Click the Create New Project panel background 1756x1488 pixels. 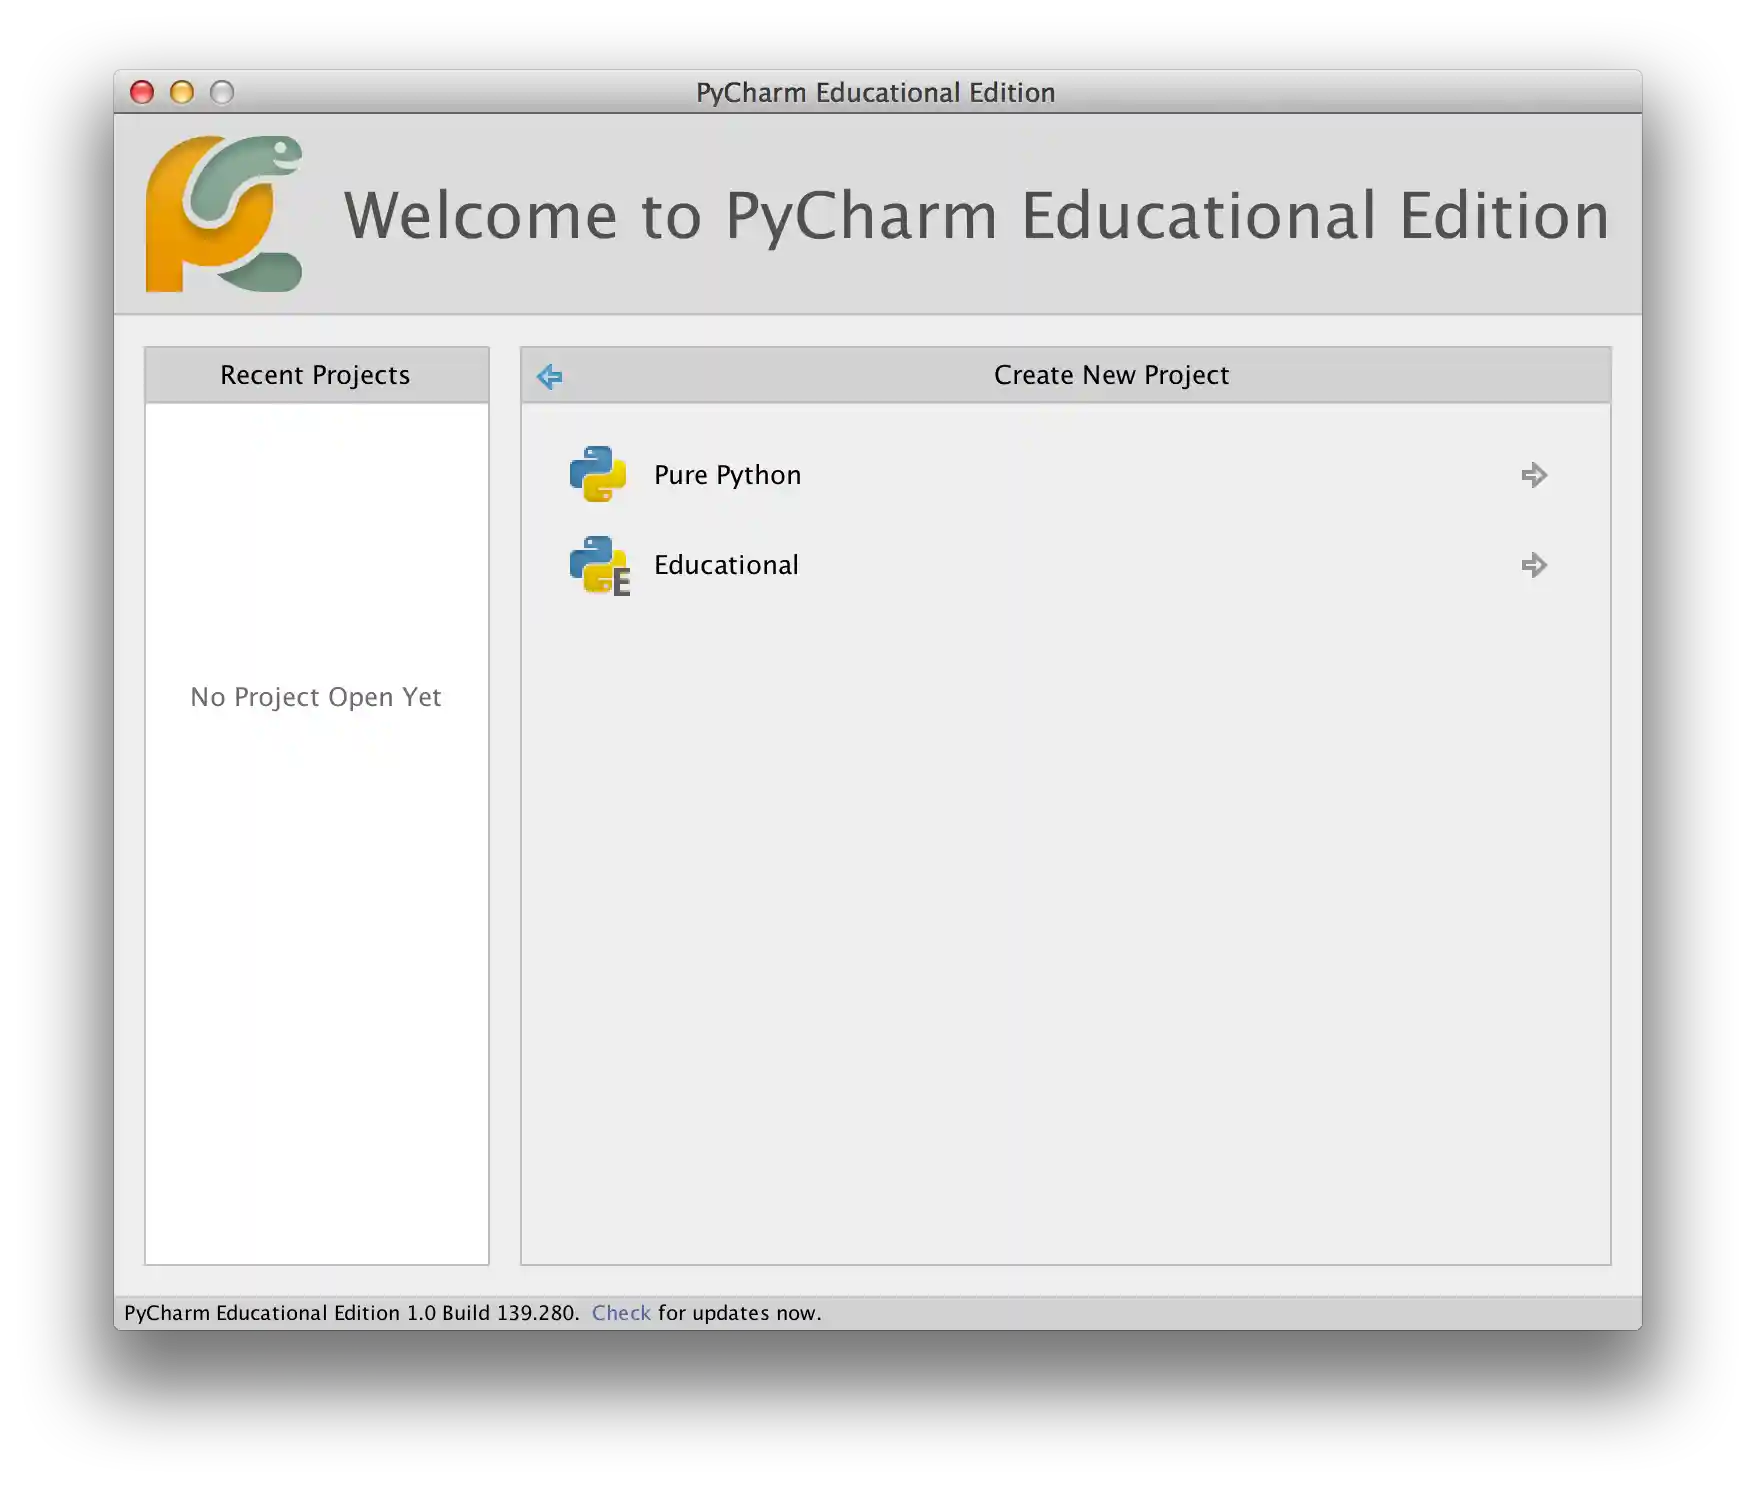(1065, 900)
